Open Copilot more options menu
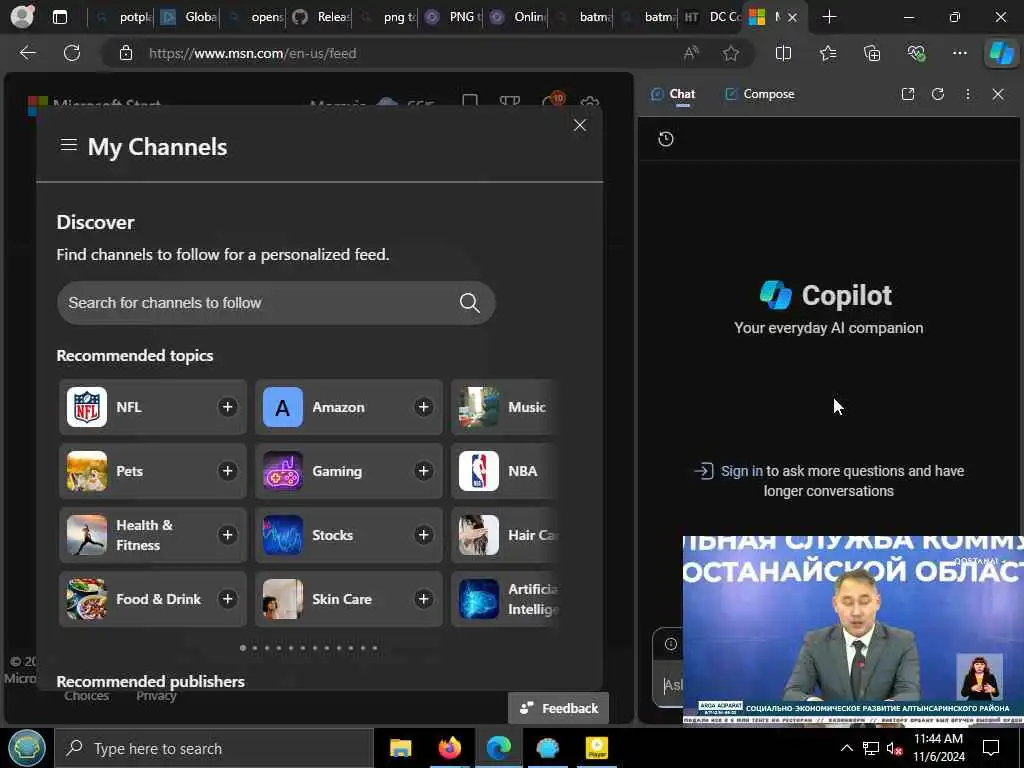 [968, 94]
